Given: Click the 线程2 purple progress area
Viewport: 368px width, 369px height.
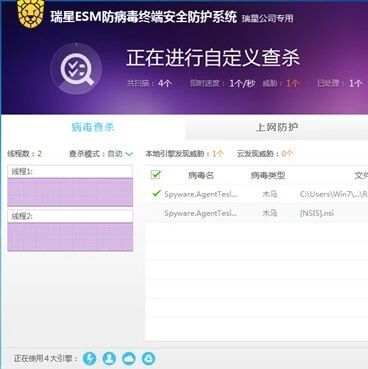Looking at the screenshot, I should click(70, 237).
